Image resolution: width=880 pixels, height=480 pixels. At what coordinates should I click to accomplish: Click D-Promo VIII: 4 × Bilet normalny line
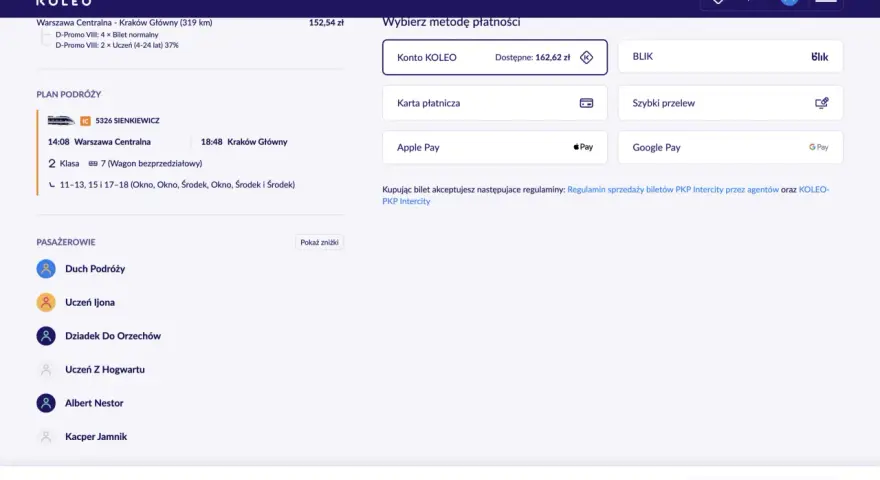tap(107, 35)
